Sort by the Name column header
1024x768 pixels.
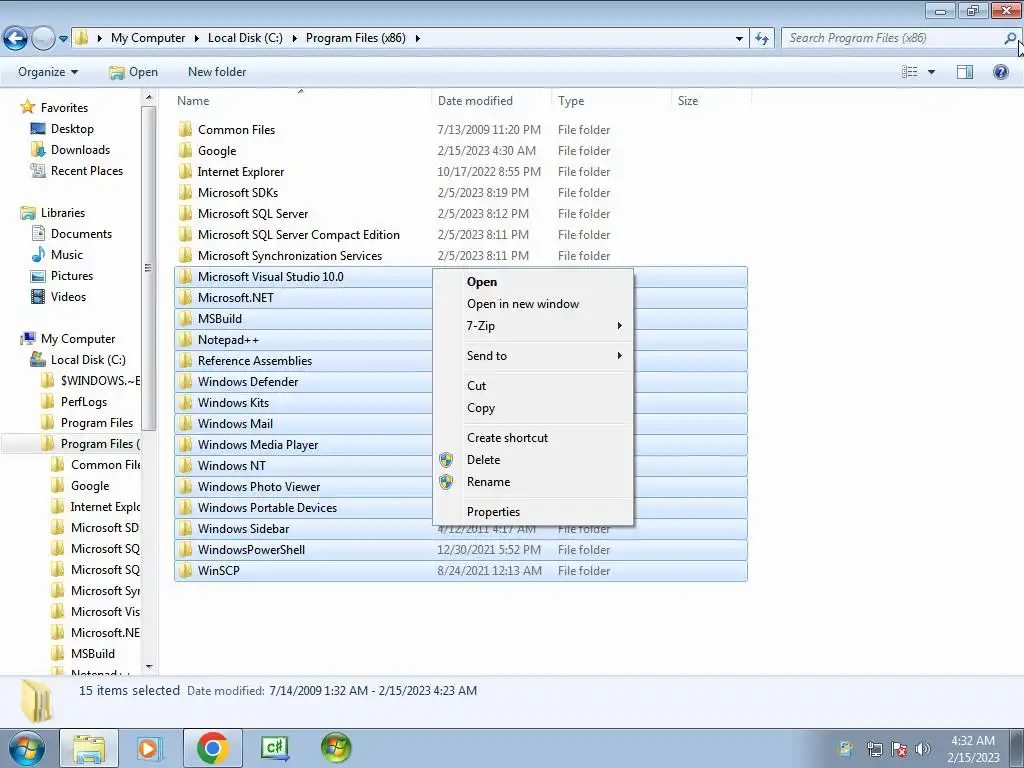coord(193,101)
